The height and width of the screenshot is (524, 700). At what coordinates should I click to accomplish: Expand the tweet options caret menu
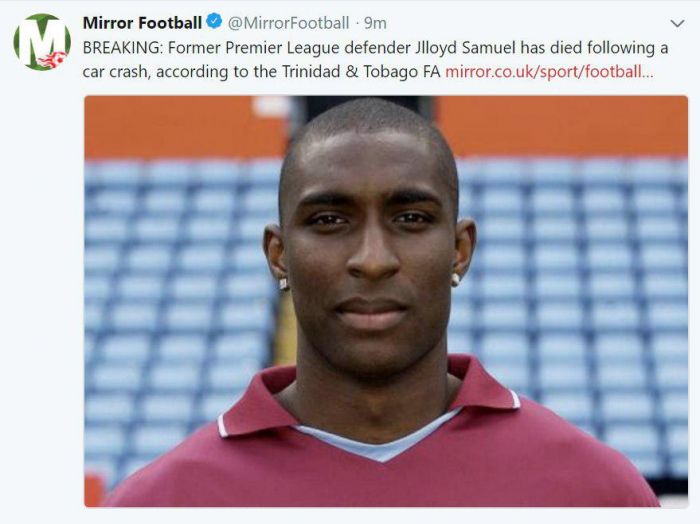tap(677, 23)
